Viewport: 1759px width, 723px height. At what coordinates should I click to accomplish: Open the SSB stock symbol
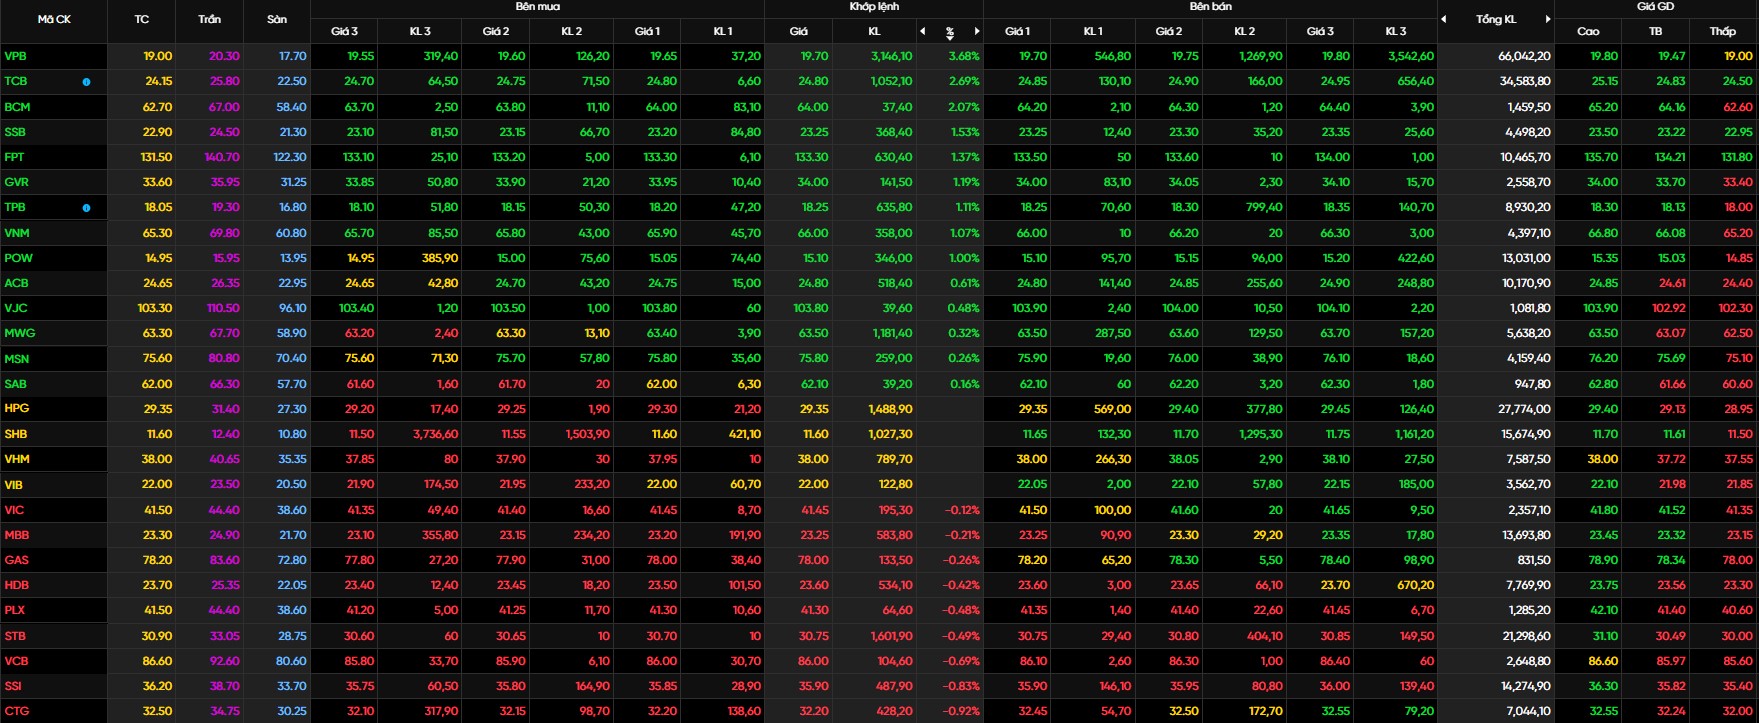click(x=15, y=132)
